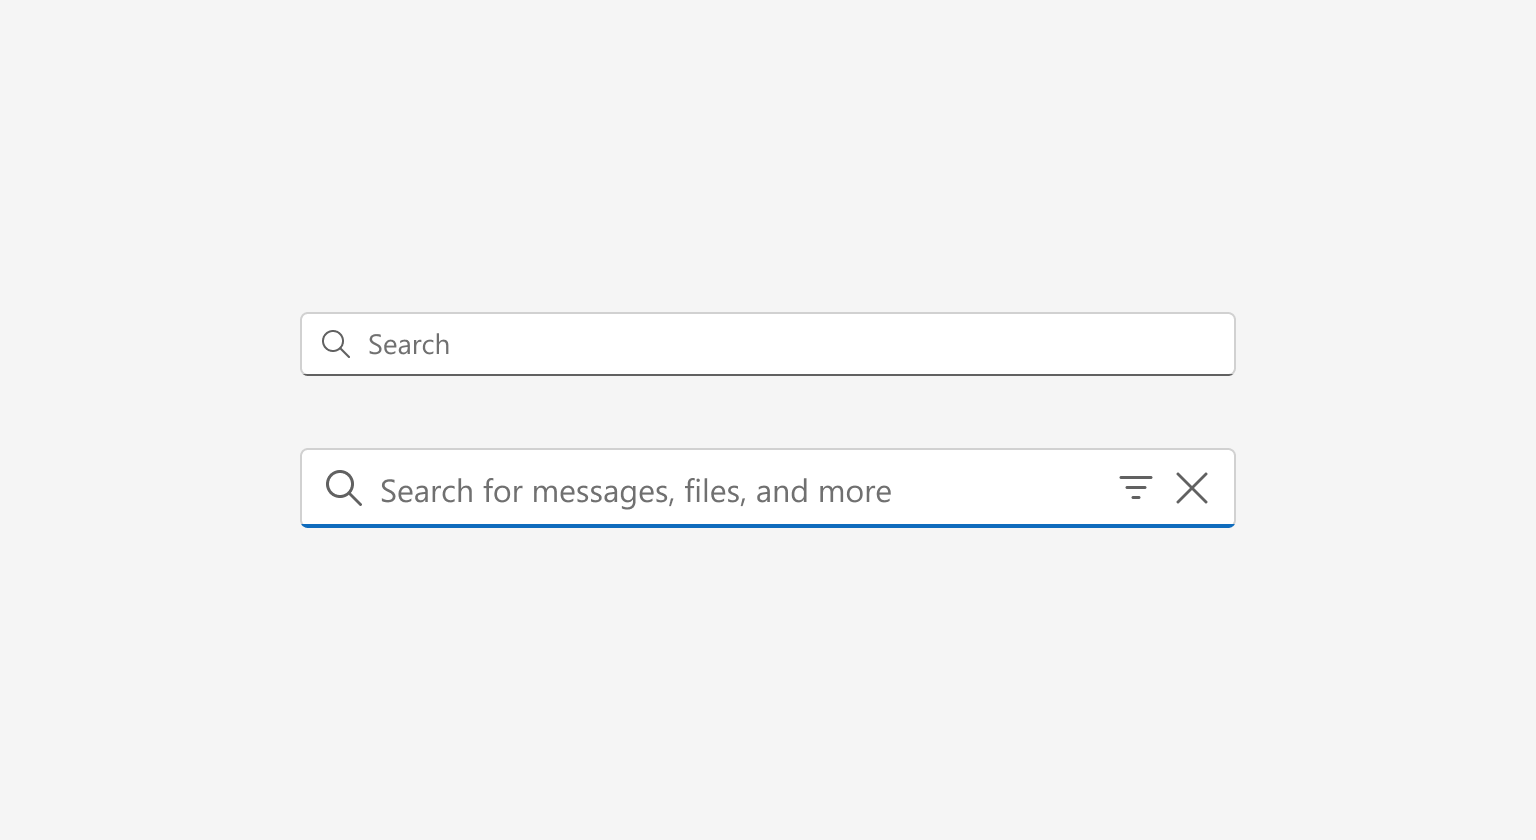Click into the "Search for messages, files, and more" field
1536x840 pixels.
click(x=700, y=490)
